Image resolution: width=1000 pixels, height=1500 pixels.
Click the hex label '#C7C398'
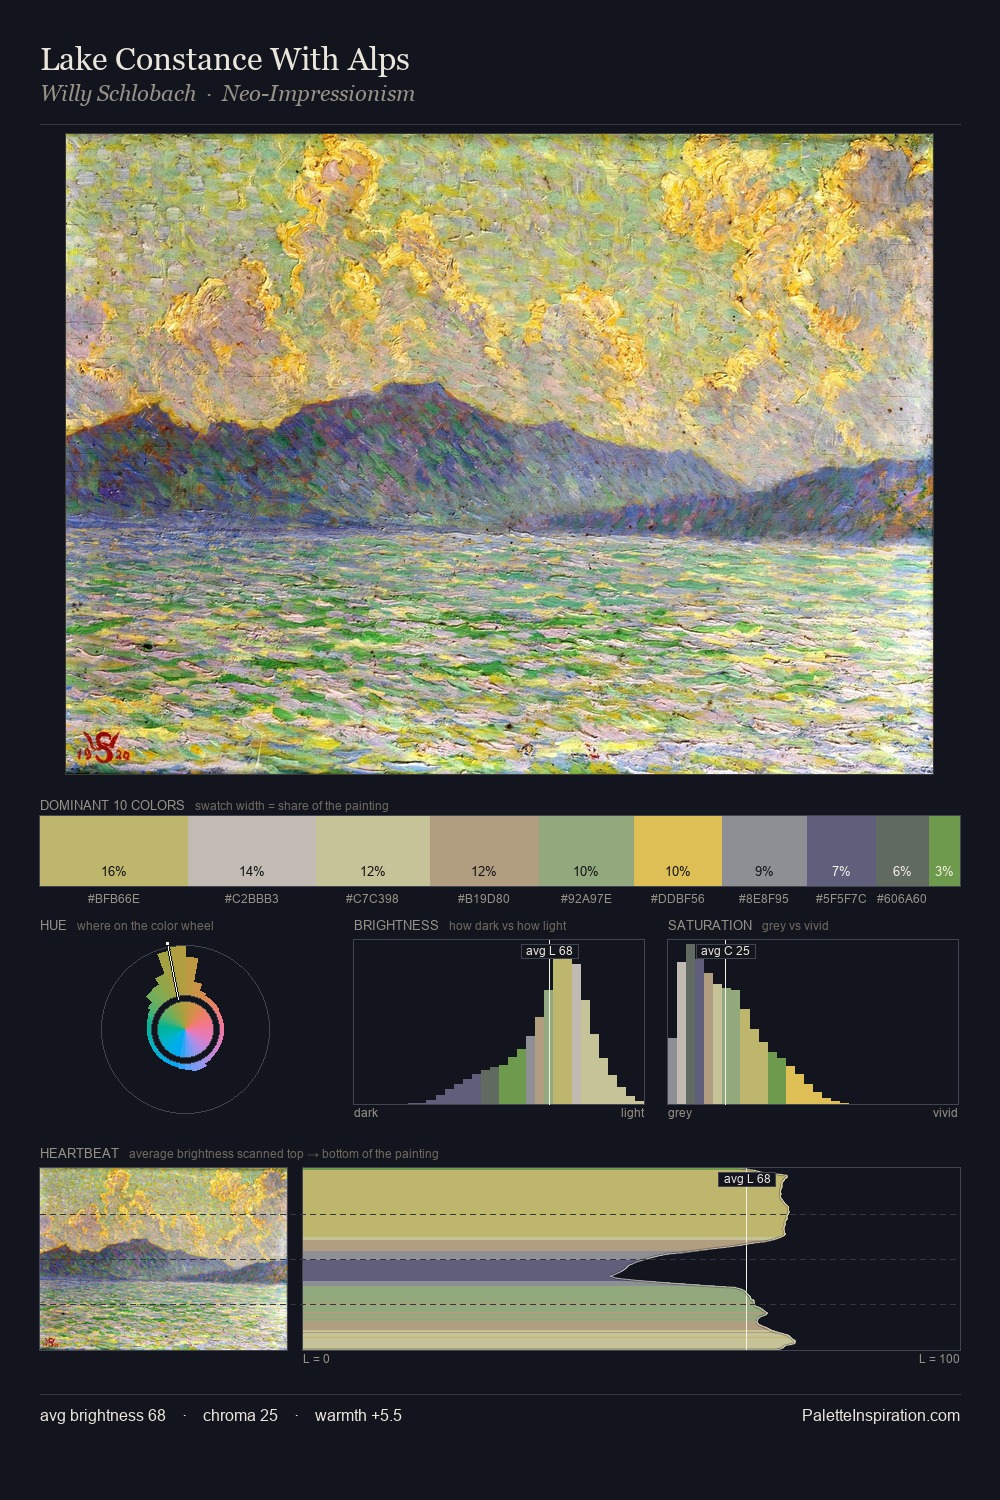coord(372,899)
